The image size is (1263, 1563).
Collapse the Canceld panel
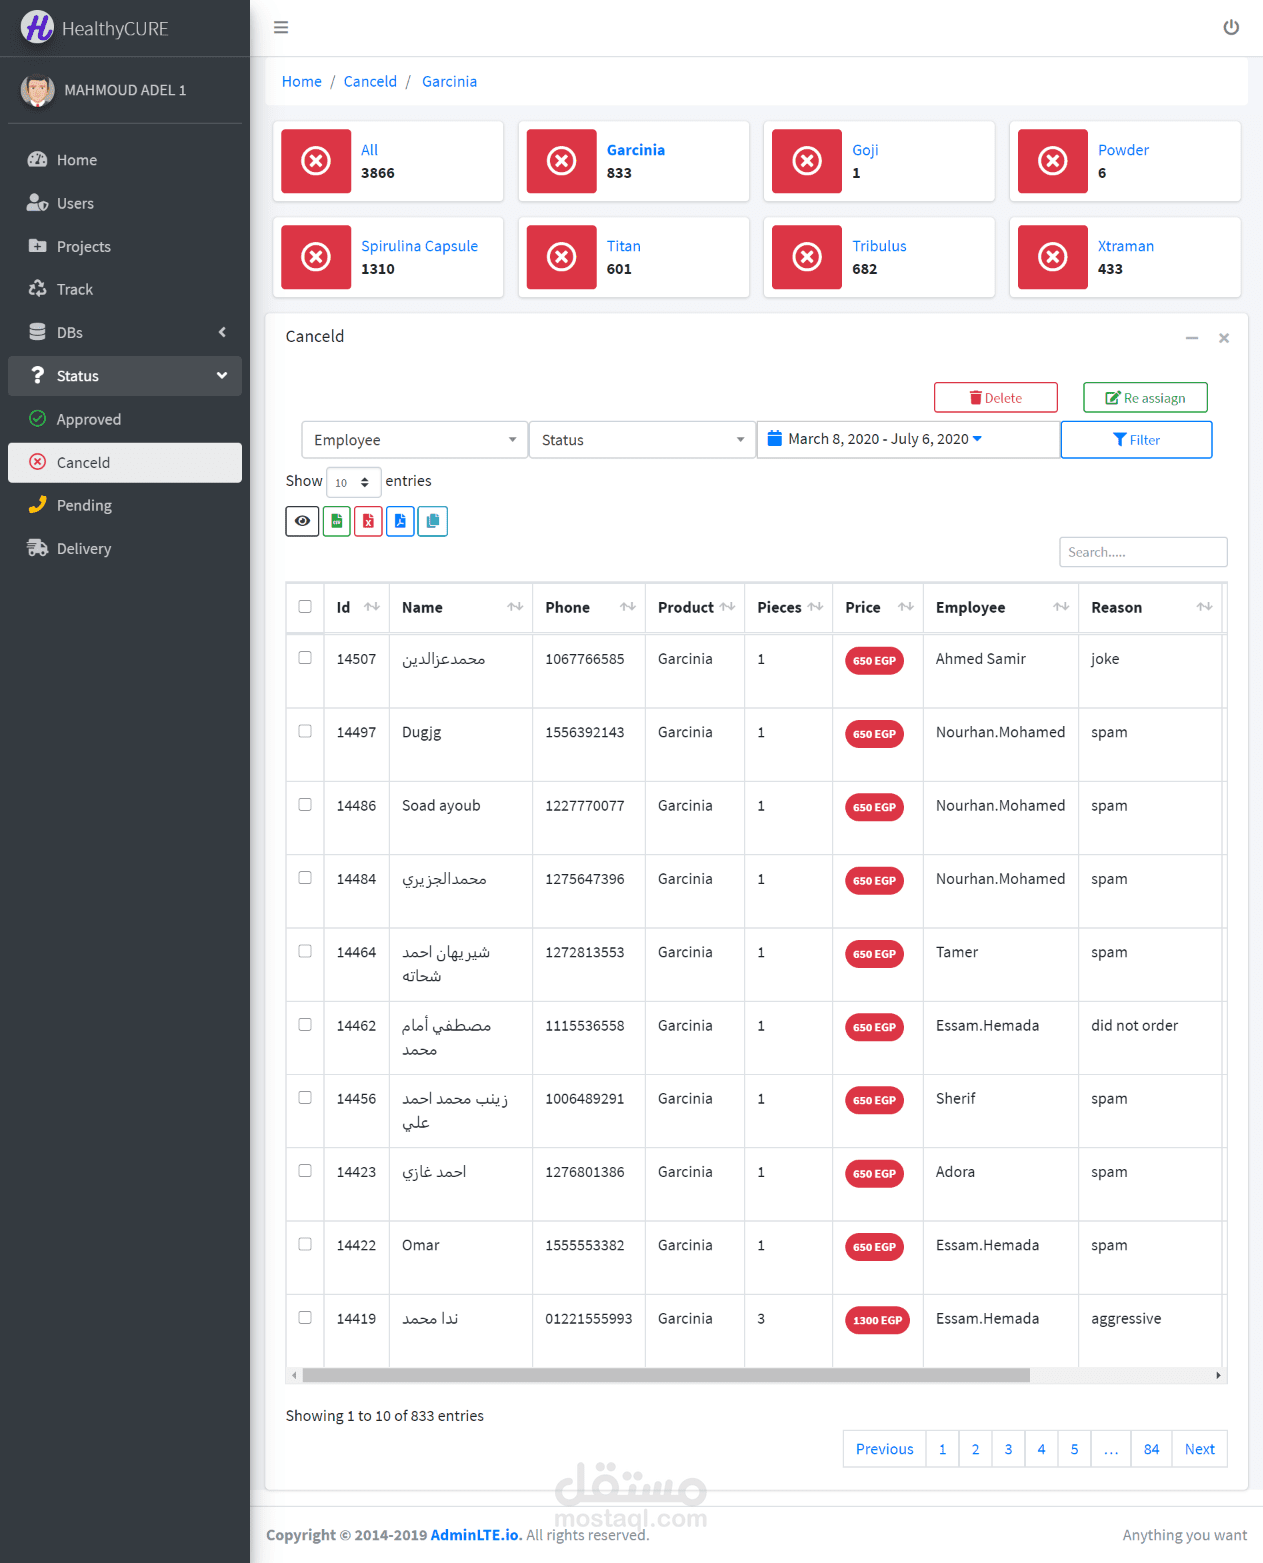[x=1192, y=338]
